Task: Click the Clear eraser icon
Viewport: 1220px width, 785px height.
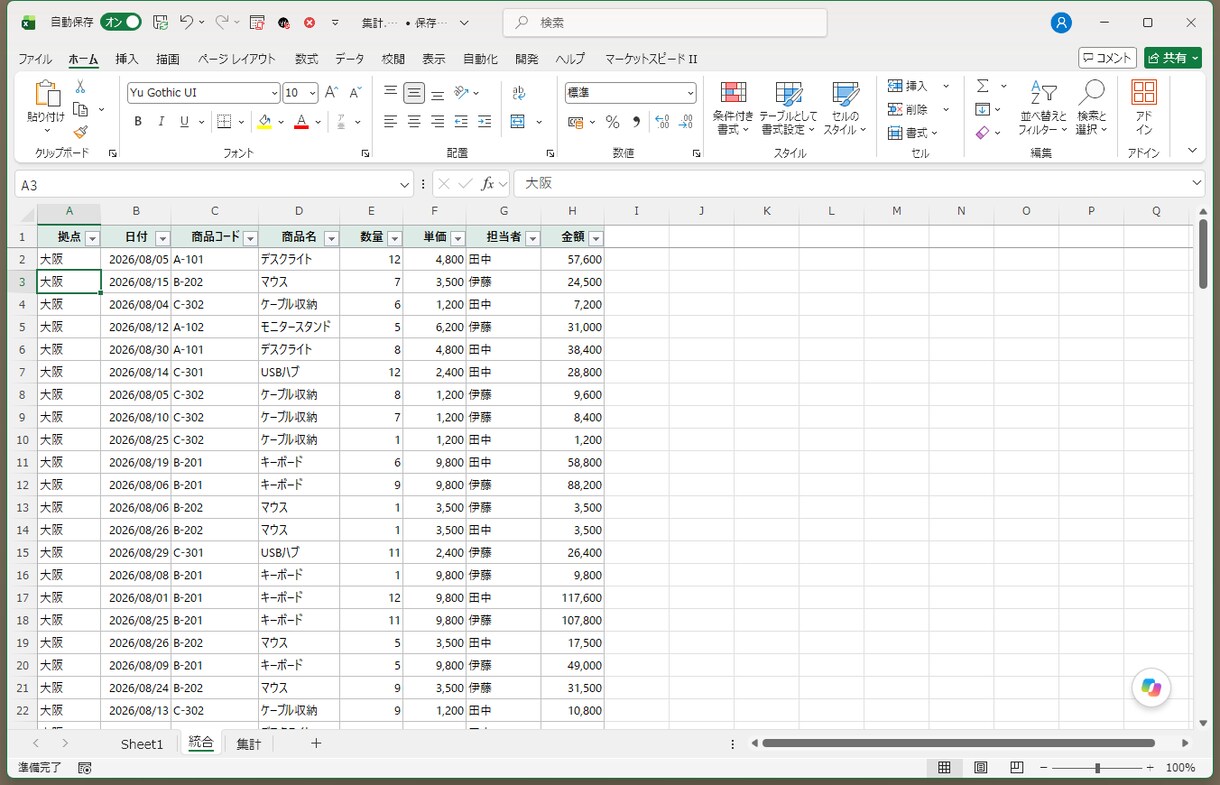Action: [x=983, y=132]
